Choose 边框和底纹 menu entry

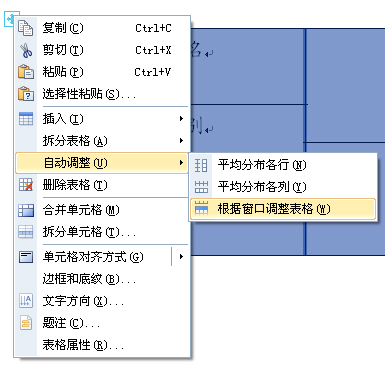pyautogui.click(x=102, y=279)
